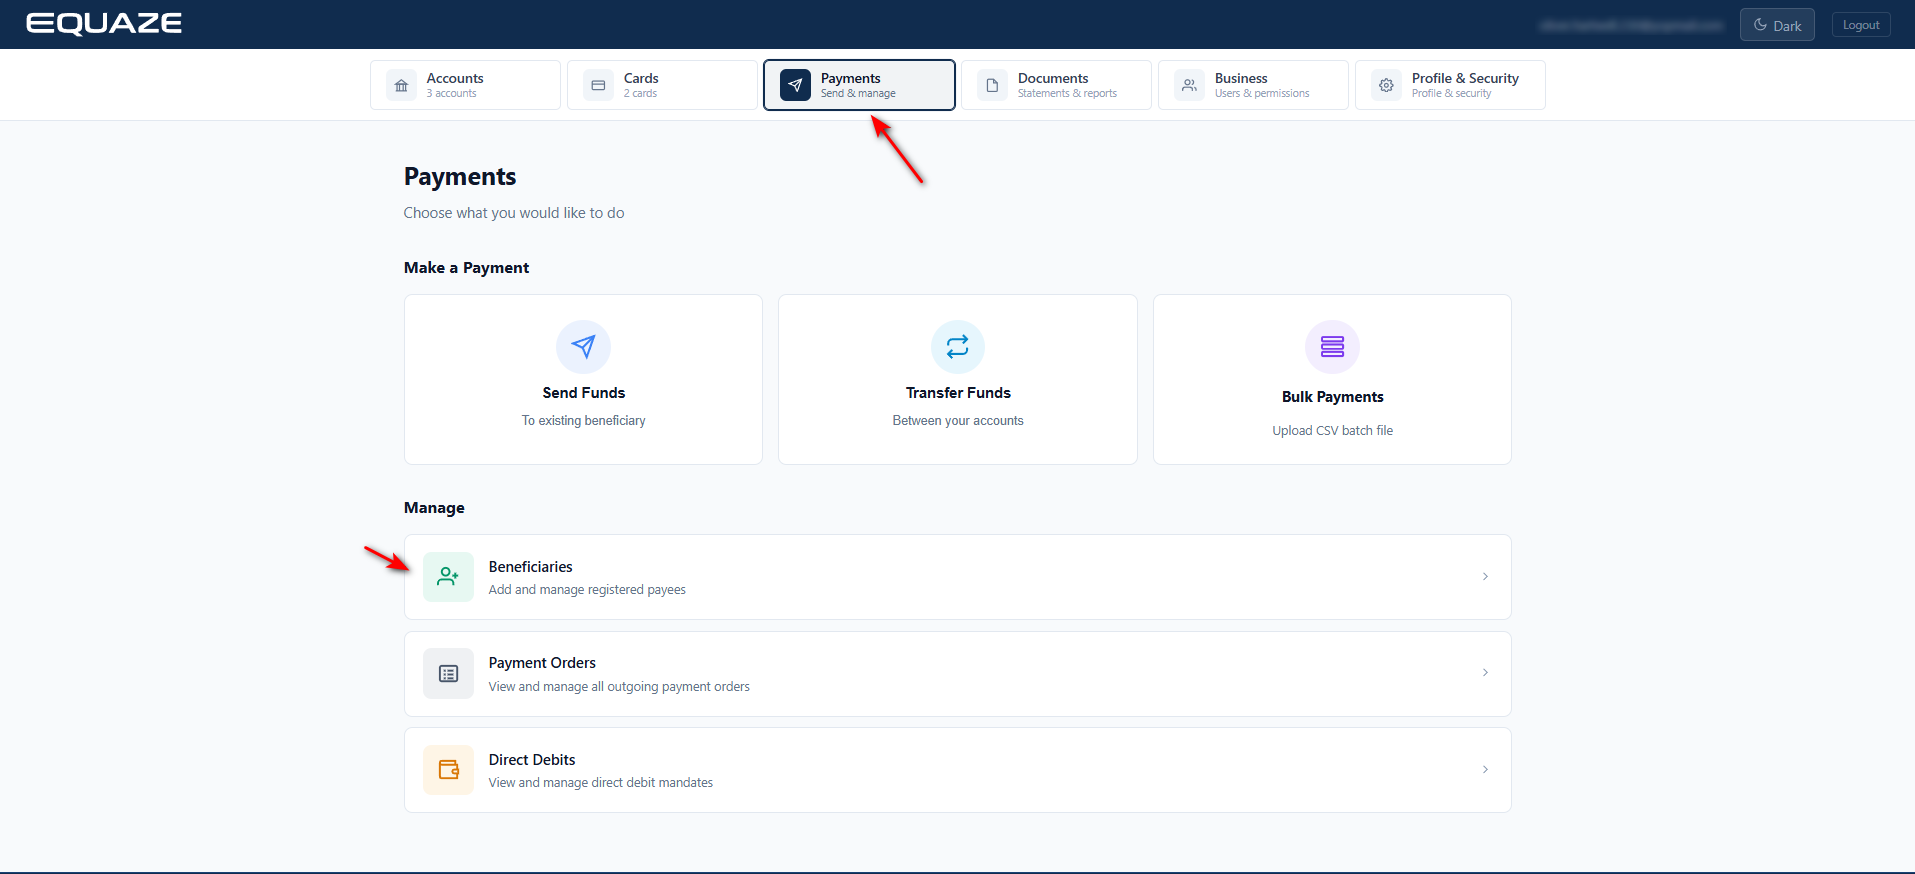Click the '2 cards' subtitle
This screenshot has width=1915, height=874.
point(640,94)
